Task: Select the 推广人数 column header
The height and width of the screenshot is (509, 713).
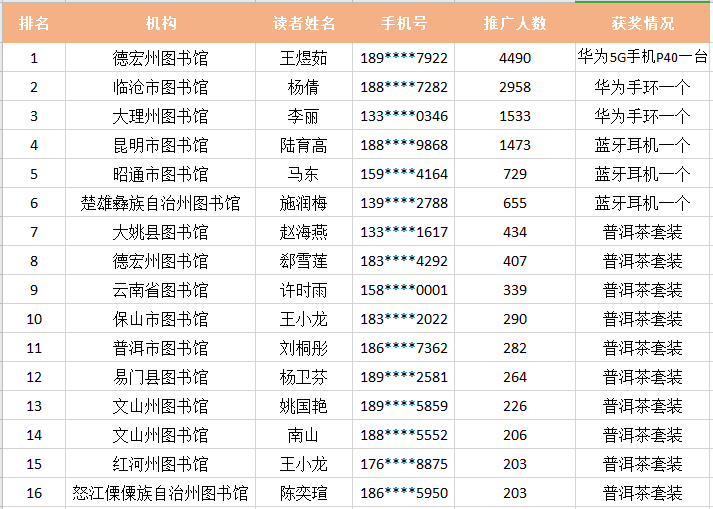Action: click(x=515, y=23)
